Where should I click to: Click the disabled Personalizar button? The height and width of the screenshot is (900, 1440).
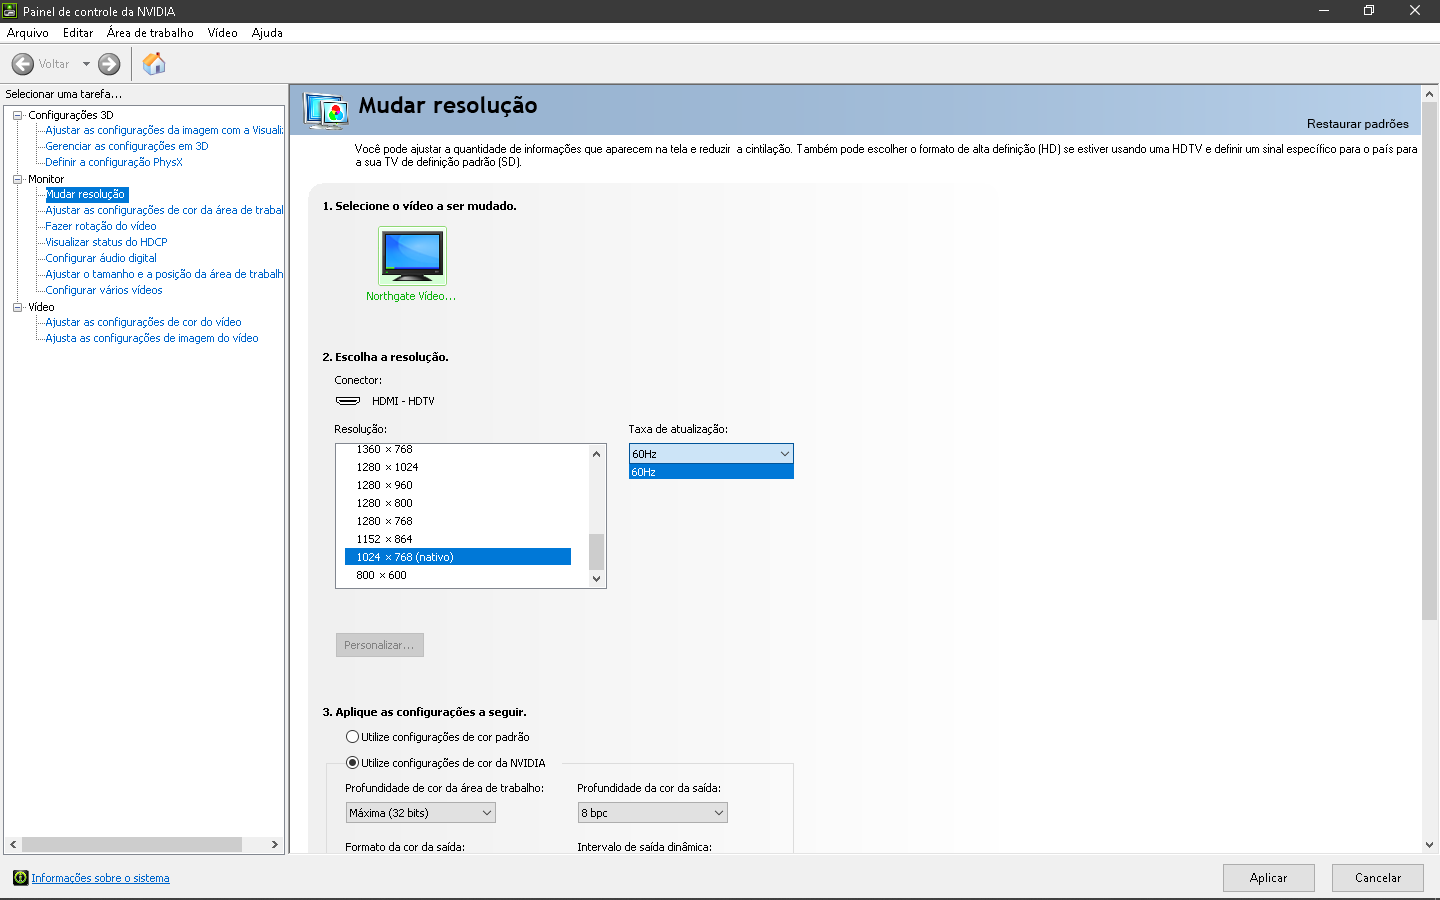point(380,645)
